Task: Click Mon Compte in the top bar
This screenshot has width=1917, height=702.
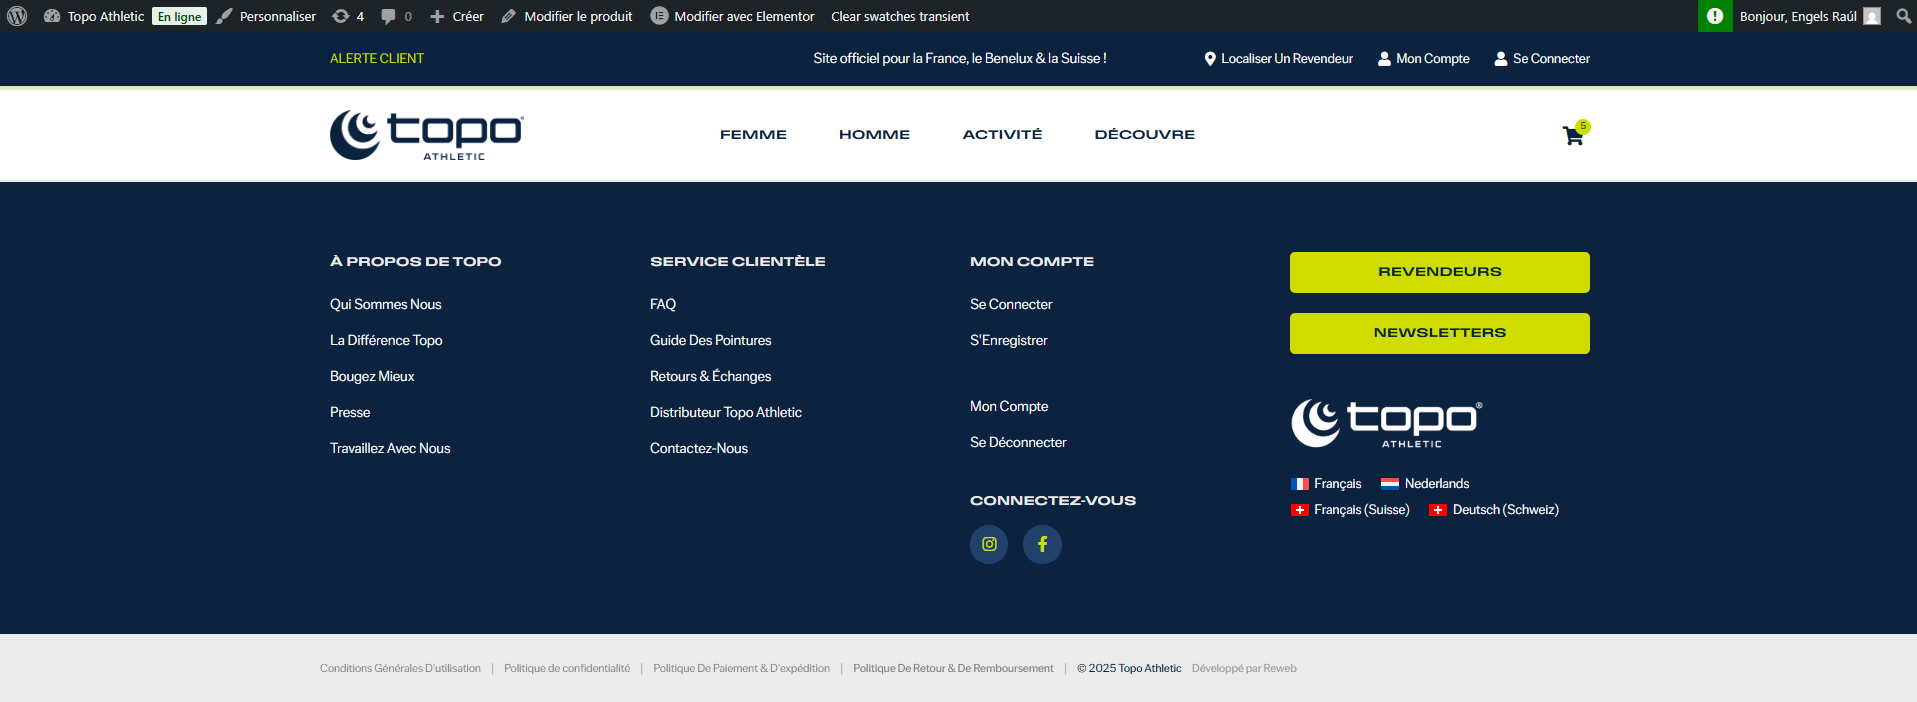Action: tap(1424, 58)
